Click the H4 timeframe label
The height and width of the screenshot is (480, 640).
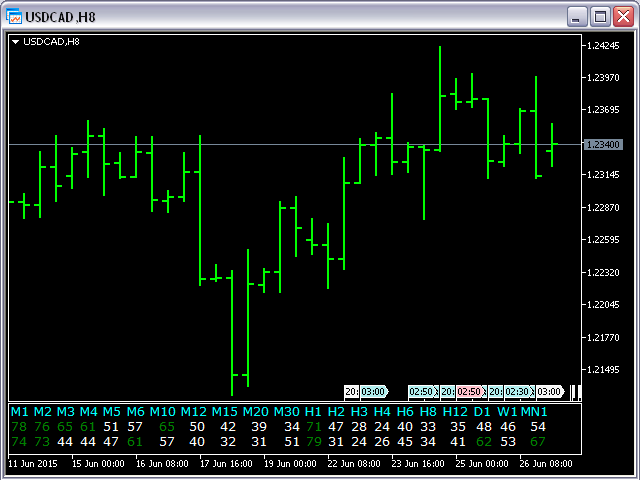pyautogui.click(x=382, y=411)
